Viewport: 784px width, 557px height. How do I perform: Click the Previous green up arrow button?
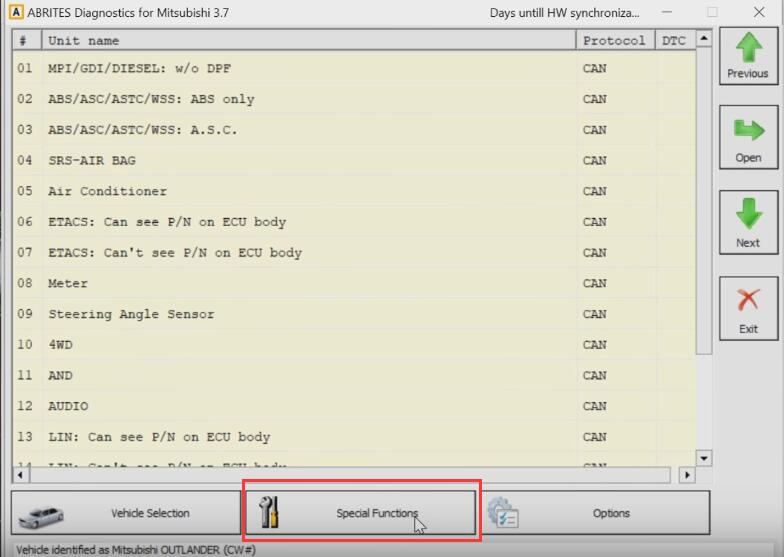pos(748,56)
